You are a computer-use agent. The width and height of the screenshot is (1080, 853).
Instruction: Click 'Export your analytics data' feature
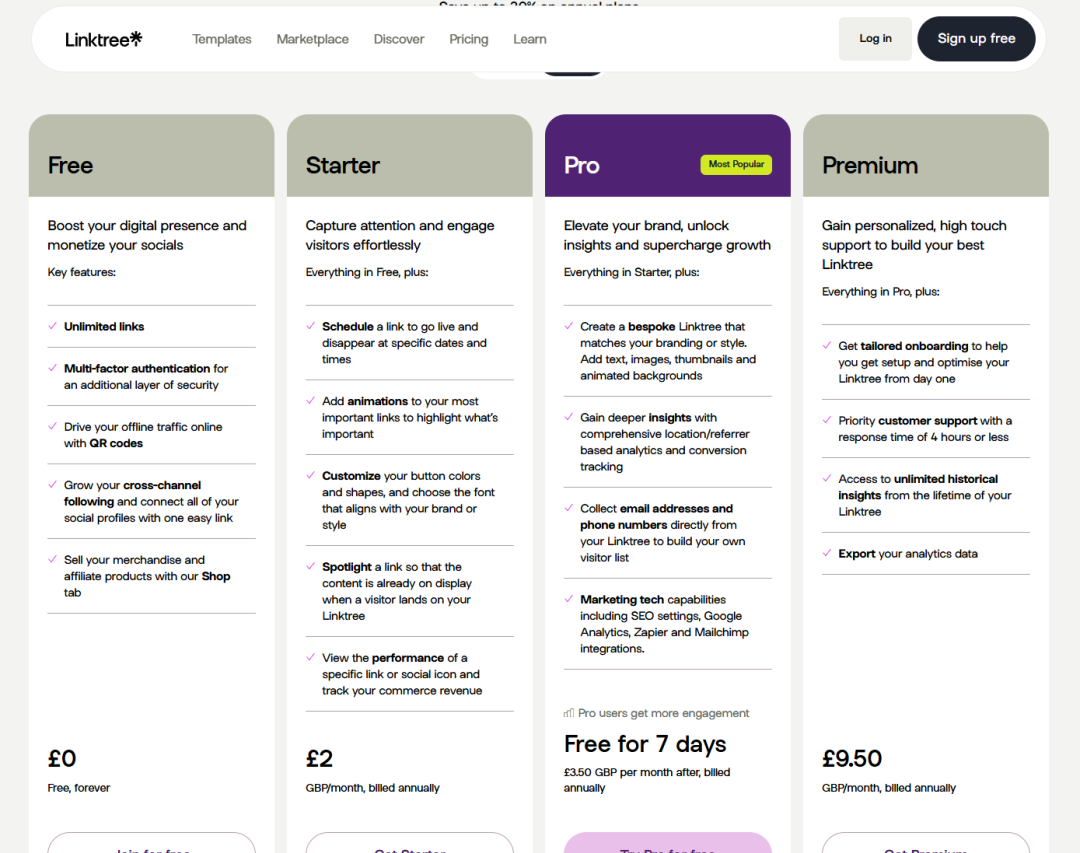(908, 554)
